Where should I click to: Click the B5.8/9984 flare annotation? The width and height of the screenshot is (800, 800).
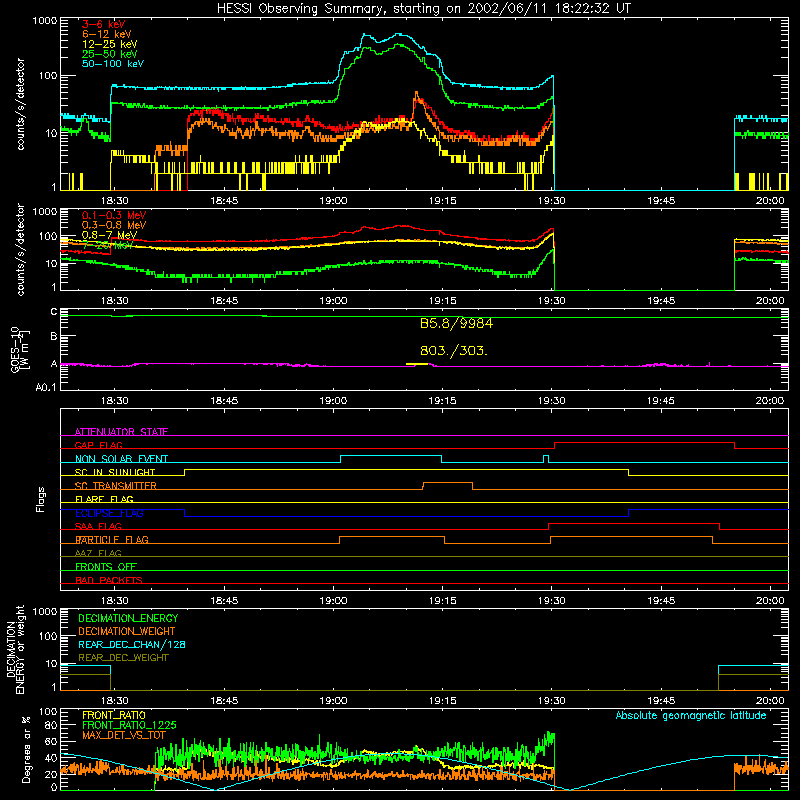click(x=457, y=323)
